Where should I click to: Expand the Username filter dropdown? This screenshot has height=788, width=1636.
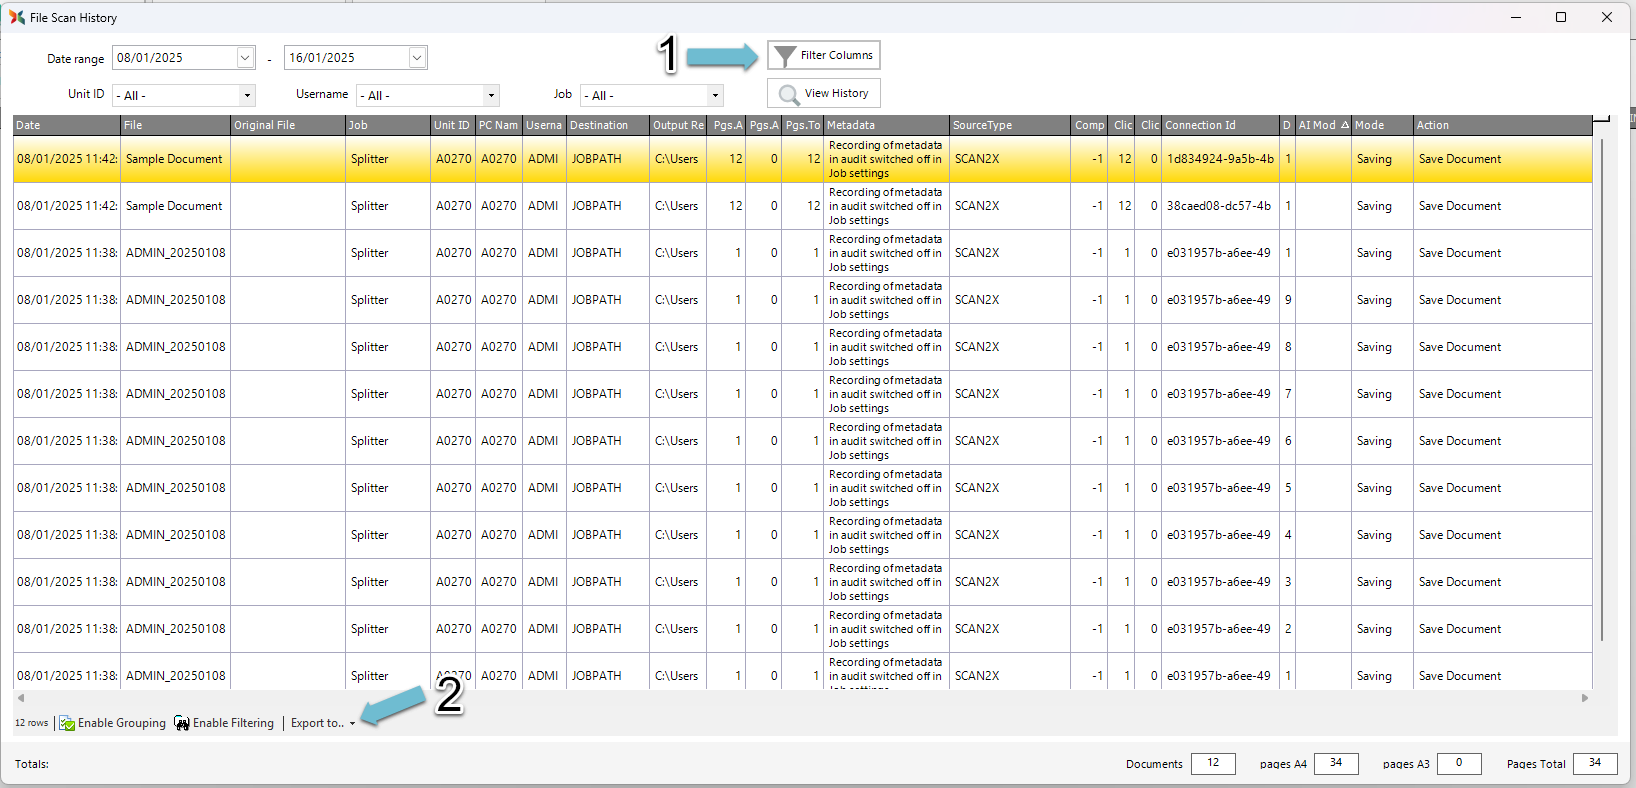click(x=490, y=96)
